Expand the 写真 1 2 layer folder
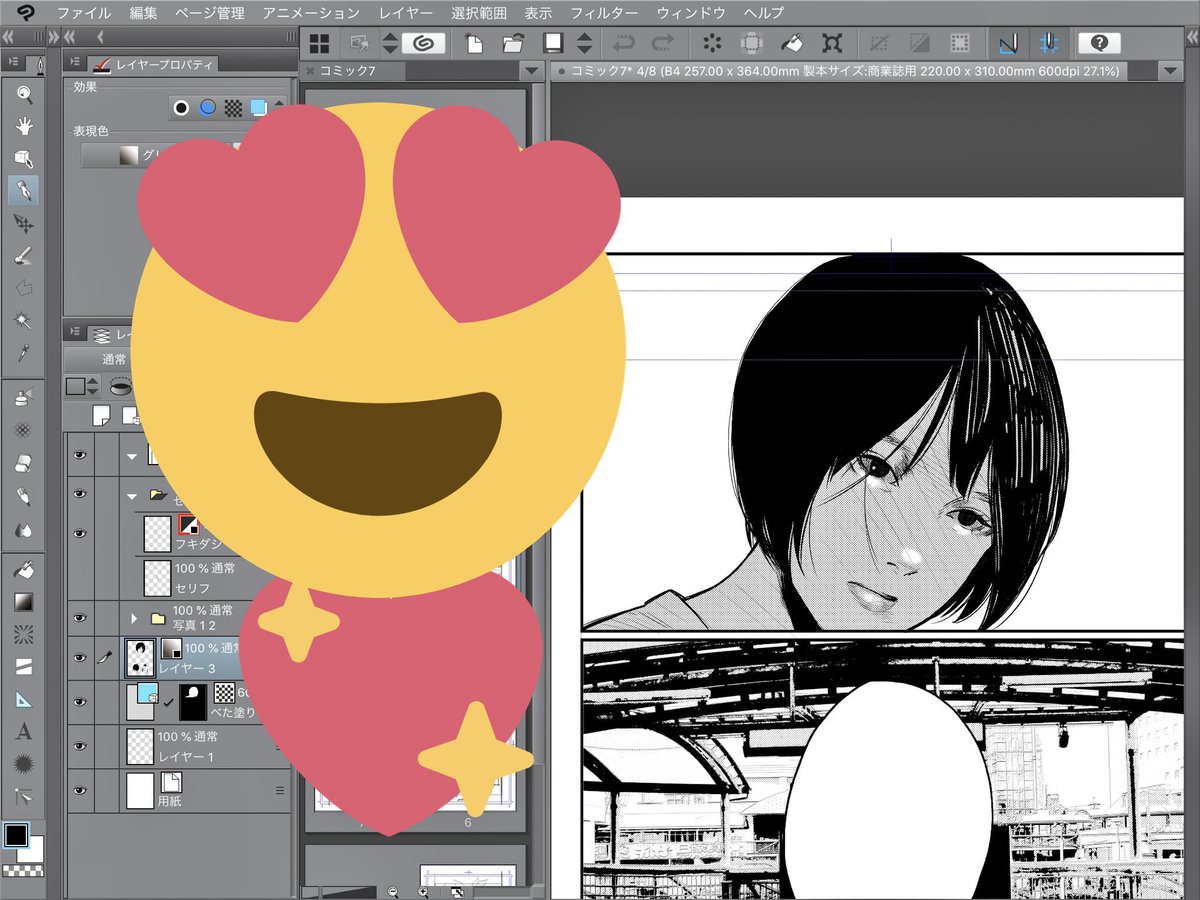 point(134,619)
